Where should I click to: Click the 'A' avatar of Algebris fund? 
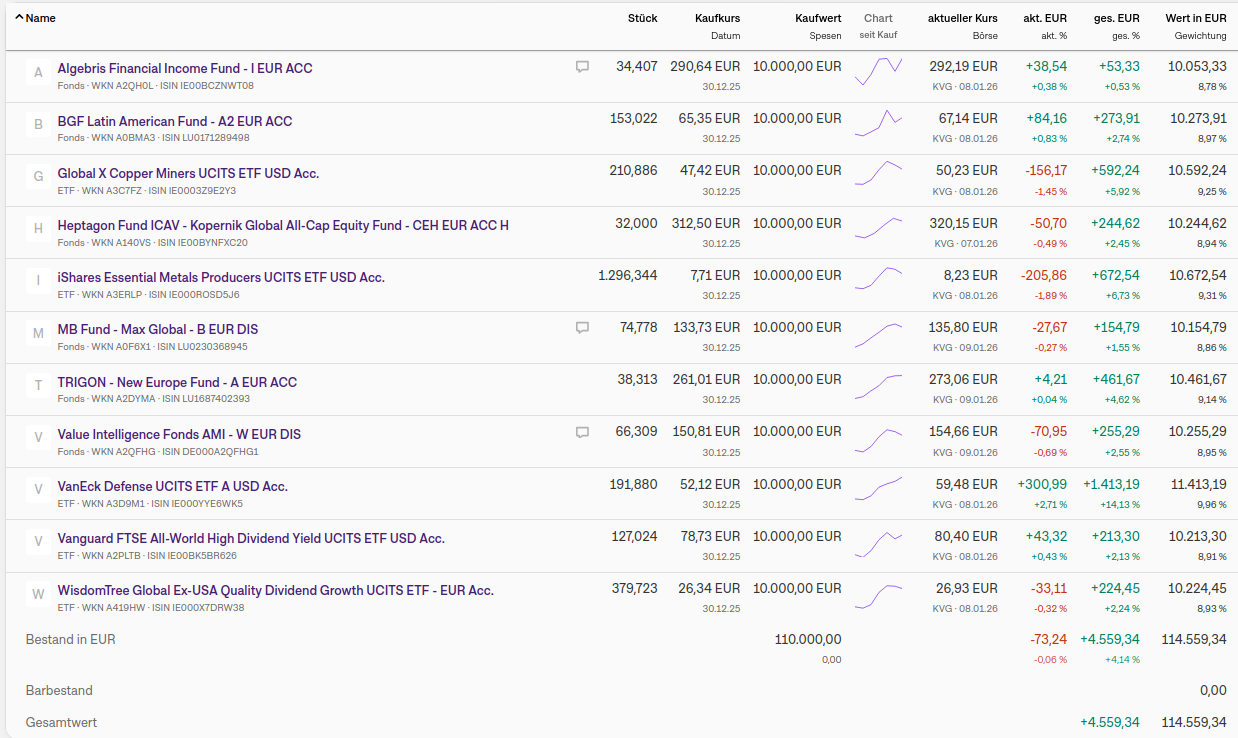[38, 72]
